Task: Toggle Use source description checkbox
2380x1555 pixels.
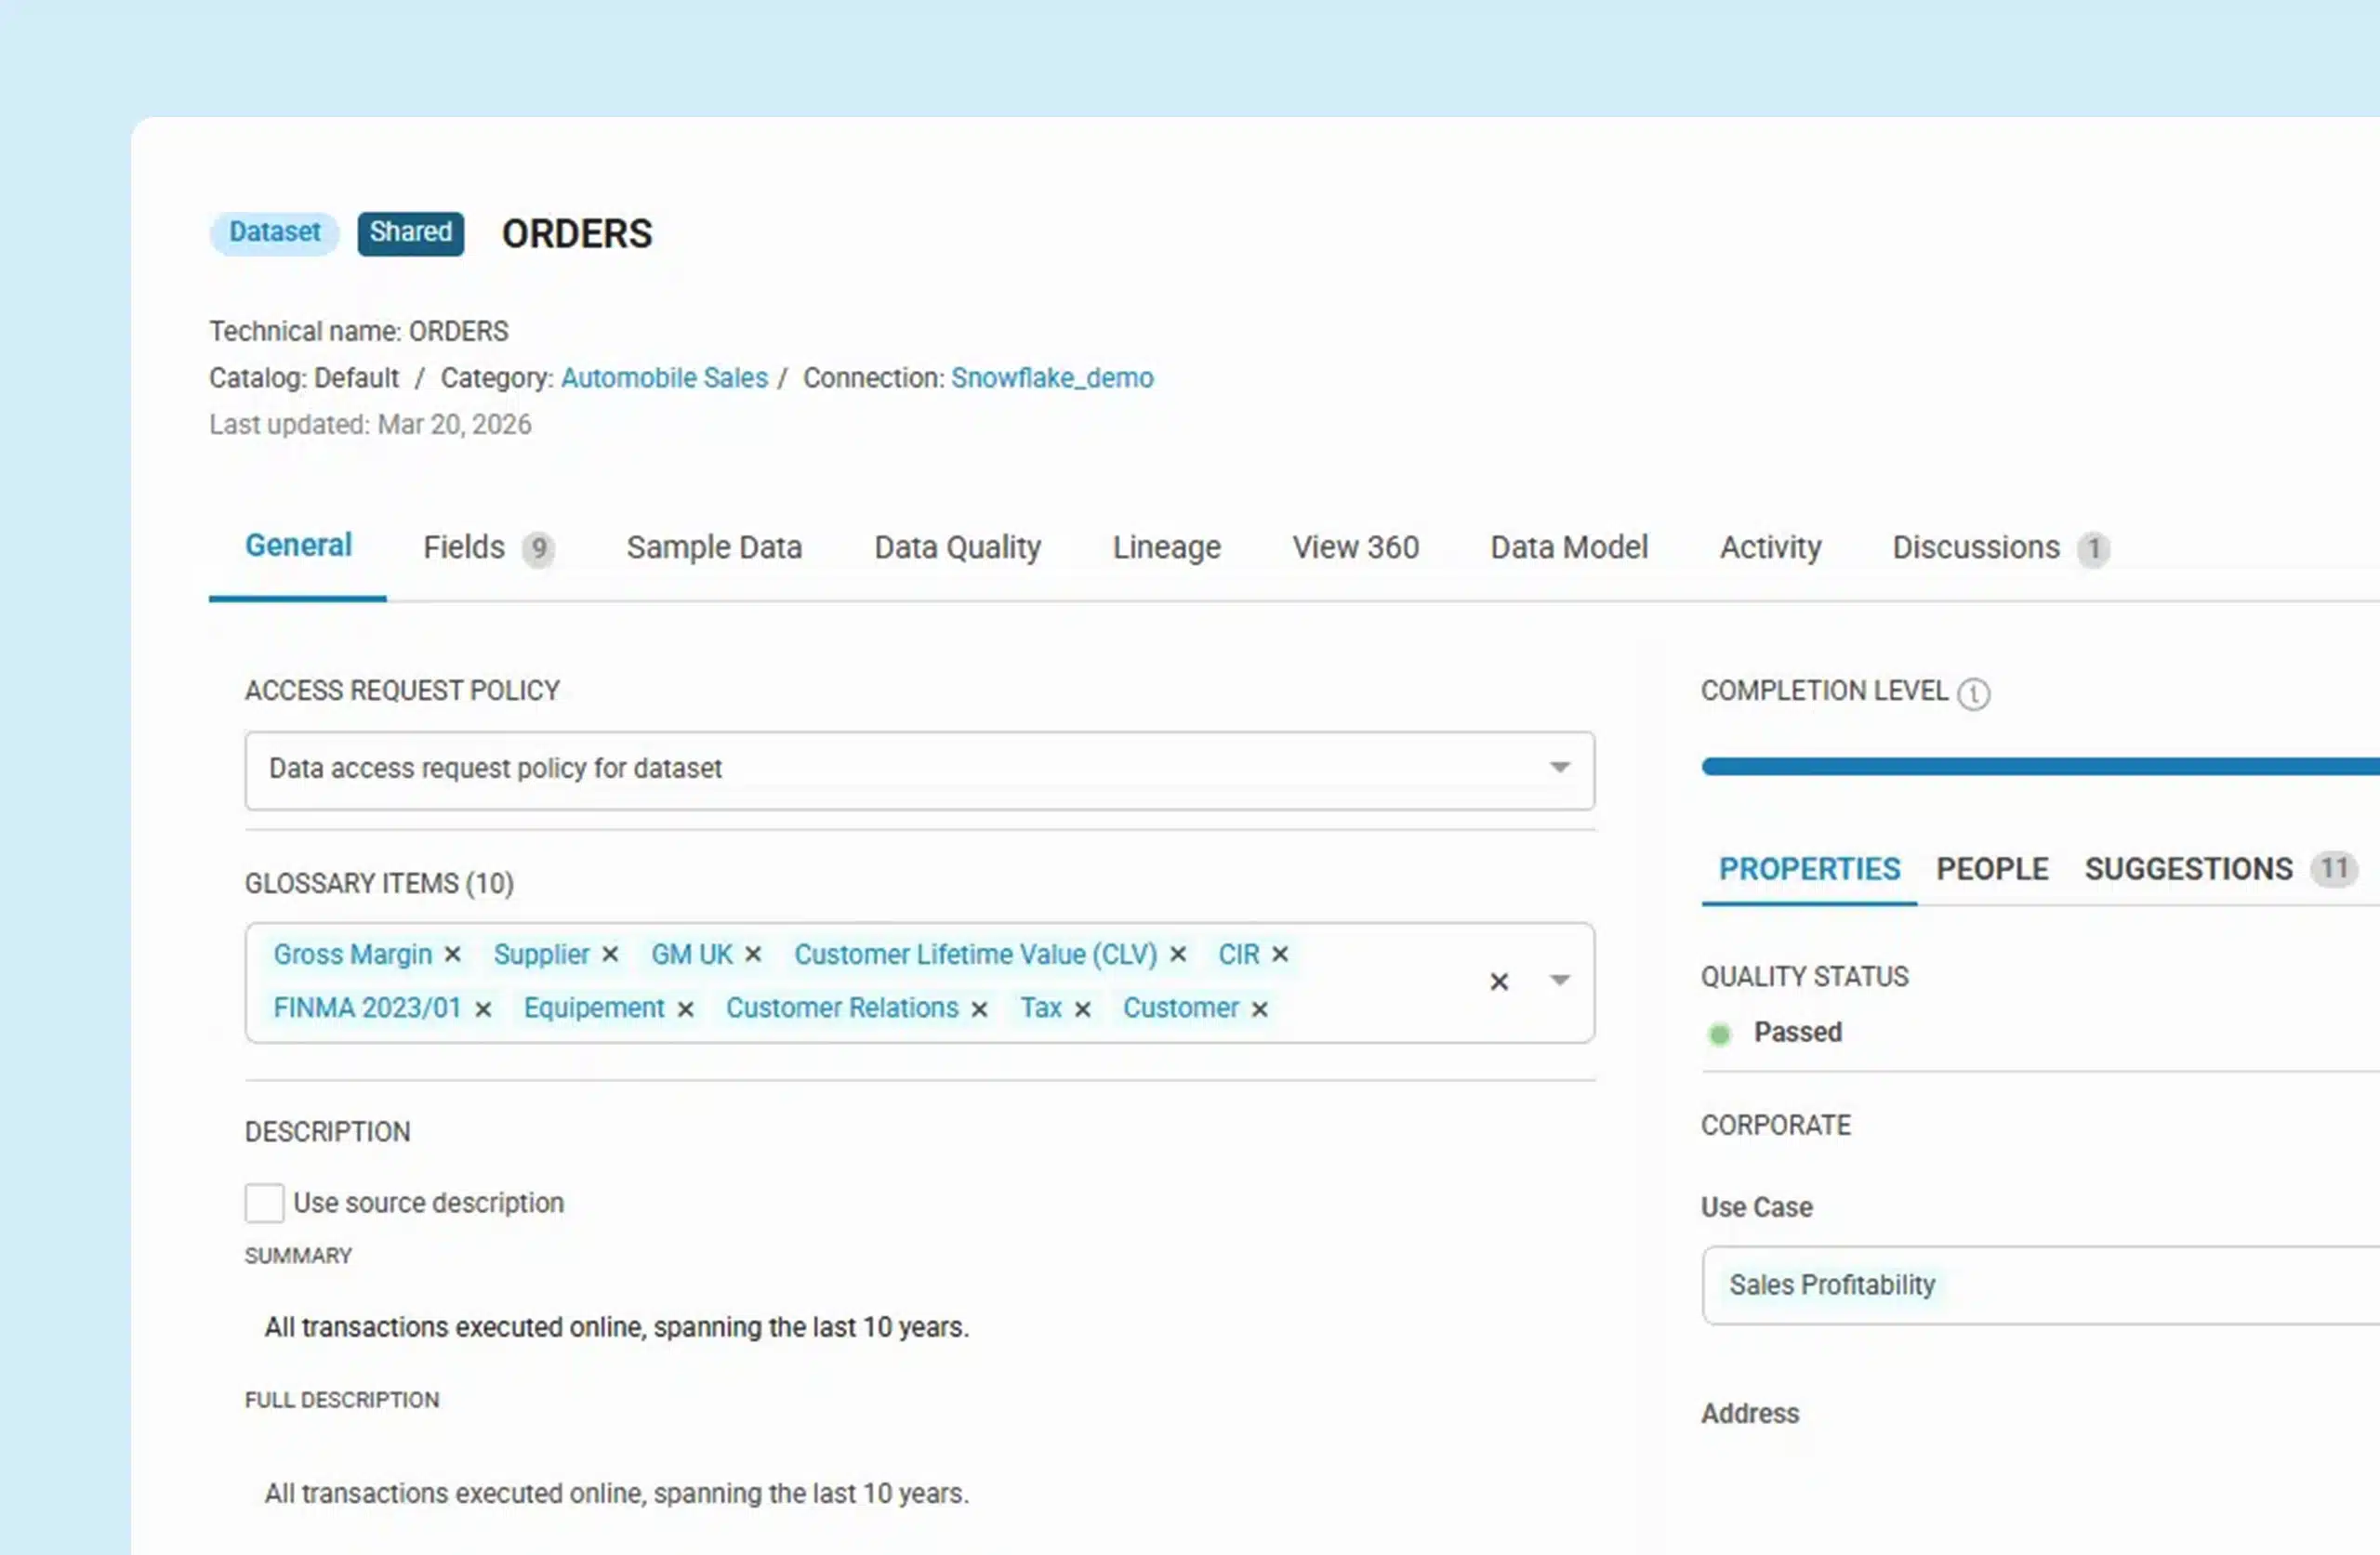Action: click(264, 1203)
